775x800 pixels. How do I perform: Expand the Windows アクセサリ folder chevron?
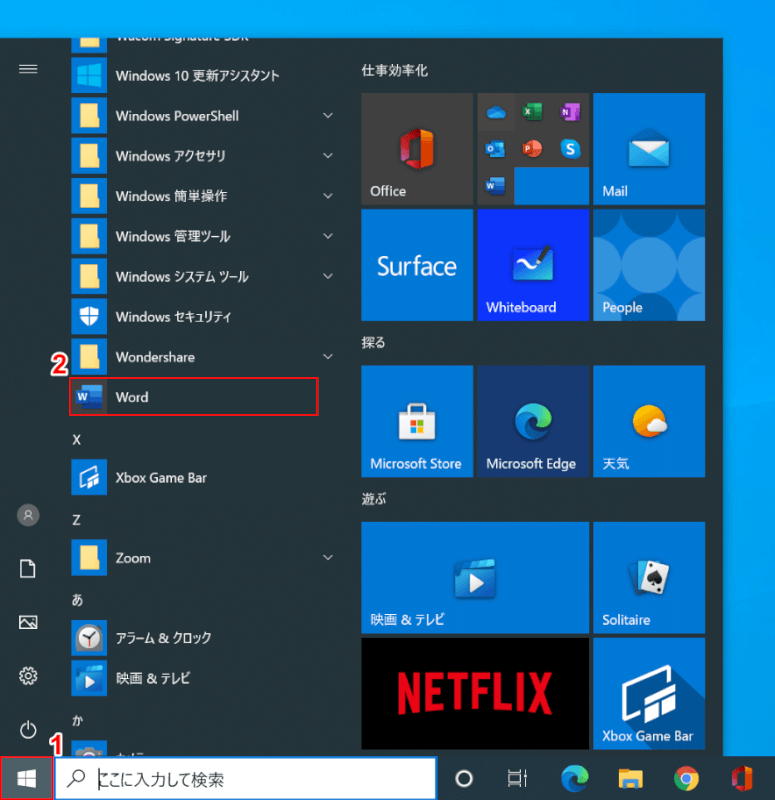coord(328,156)
